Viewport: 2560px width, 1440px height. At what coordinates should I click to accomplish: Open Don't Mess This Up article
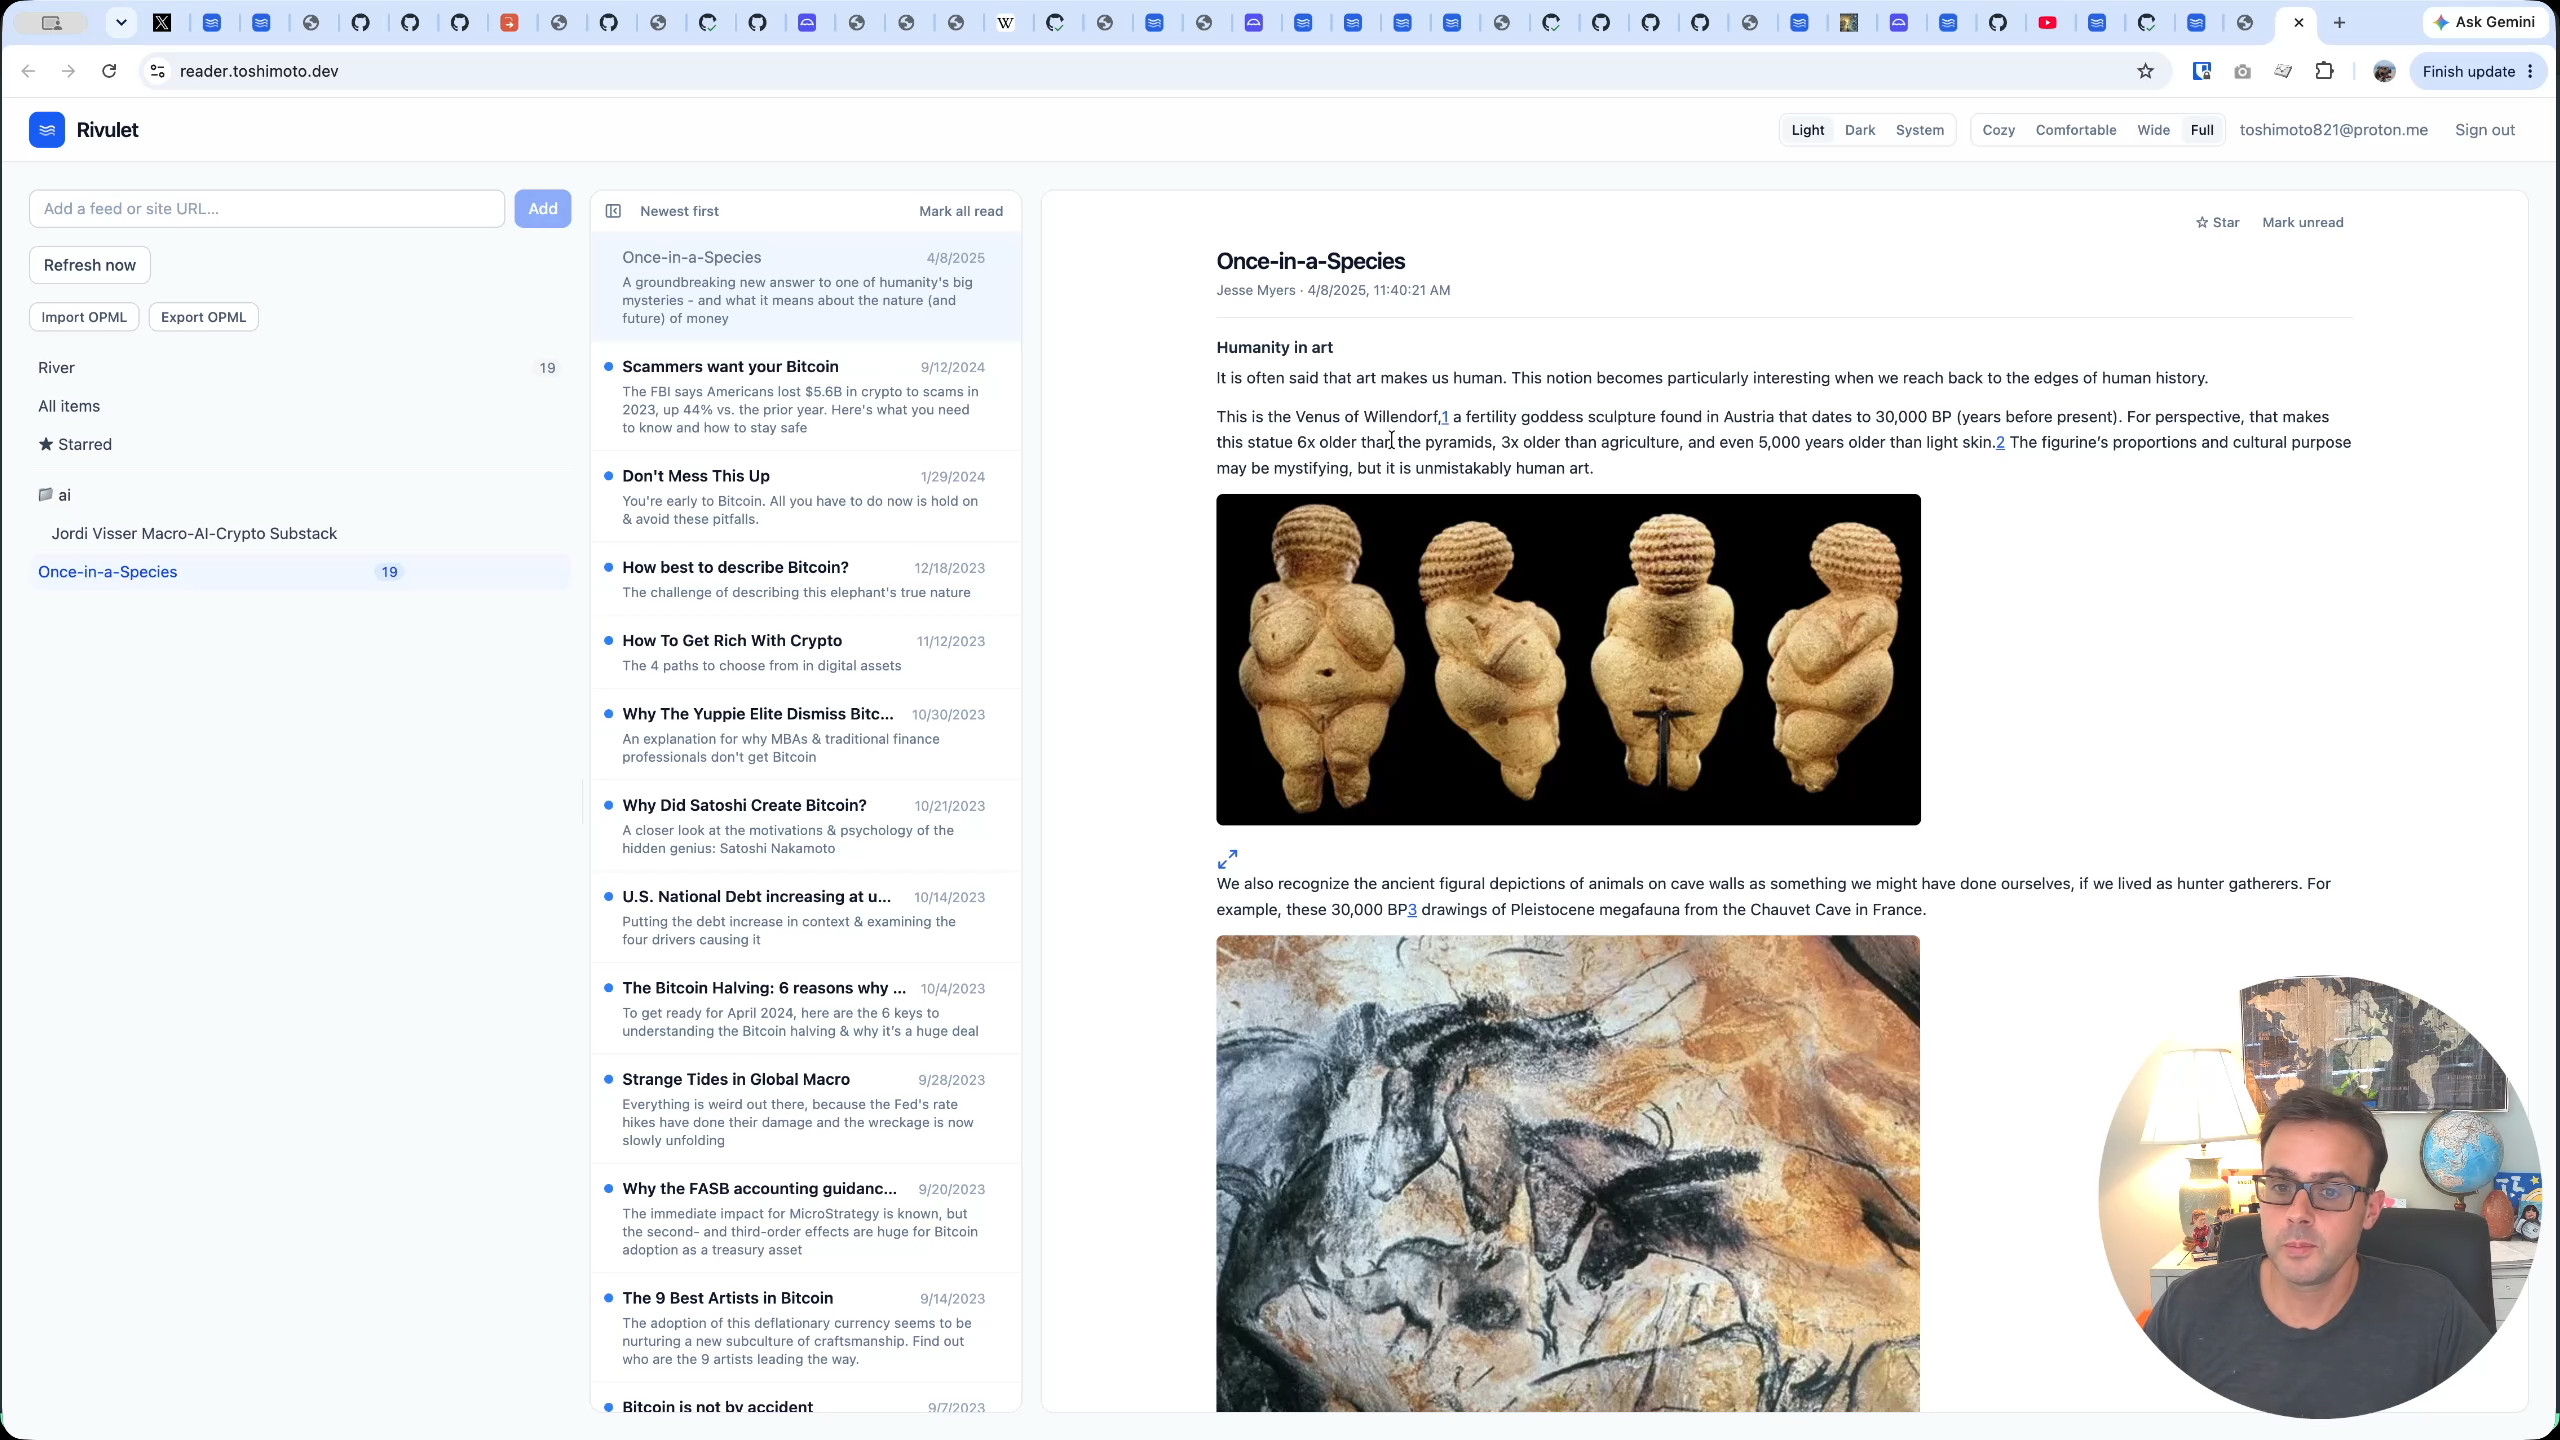coord(805,497)
